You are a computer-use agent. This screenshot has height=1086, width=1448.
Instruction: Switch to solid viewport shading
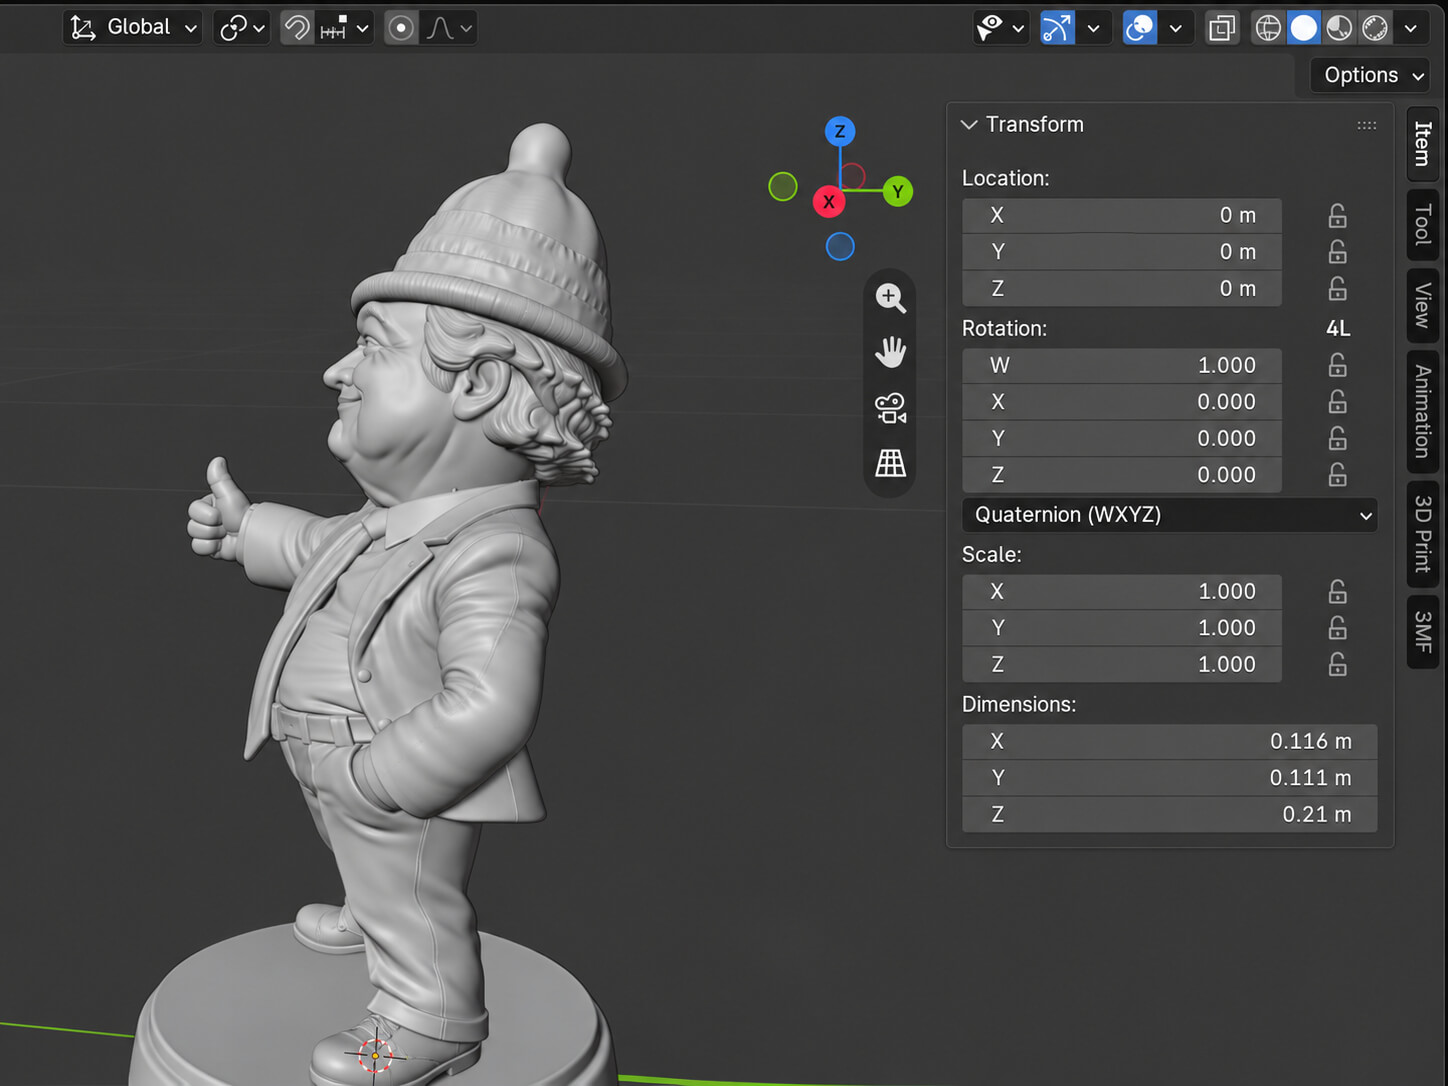1304,27
